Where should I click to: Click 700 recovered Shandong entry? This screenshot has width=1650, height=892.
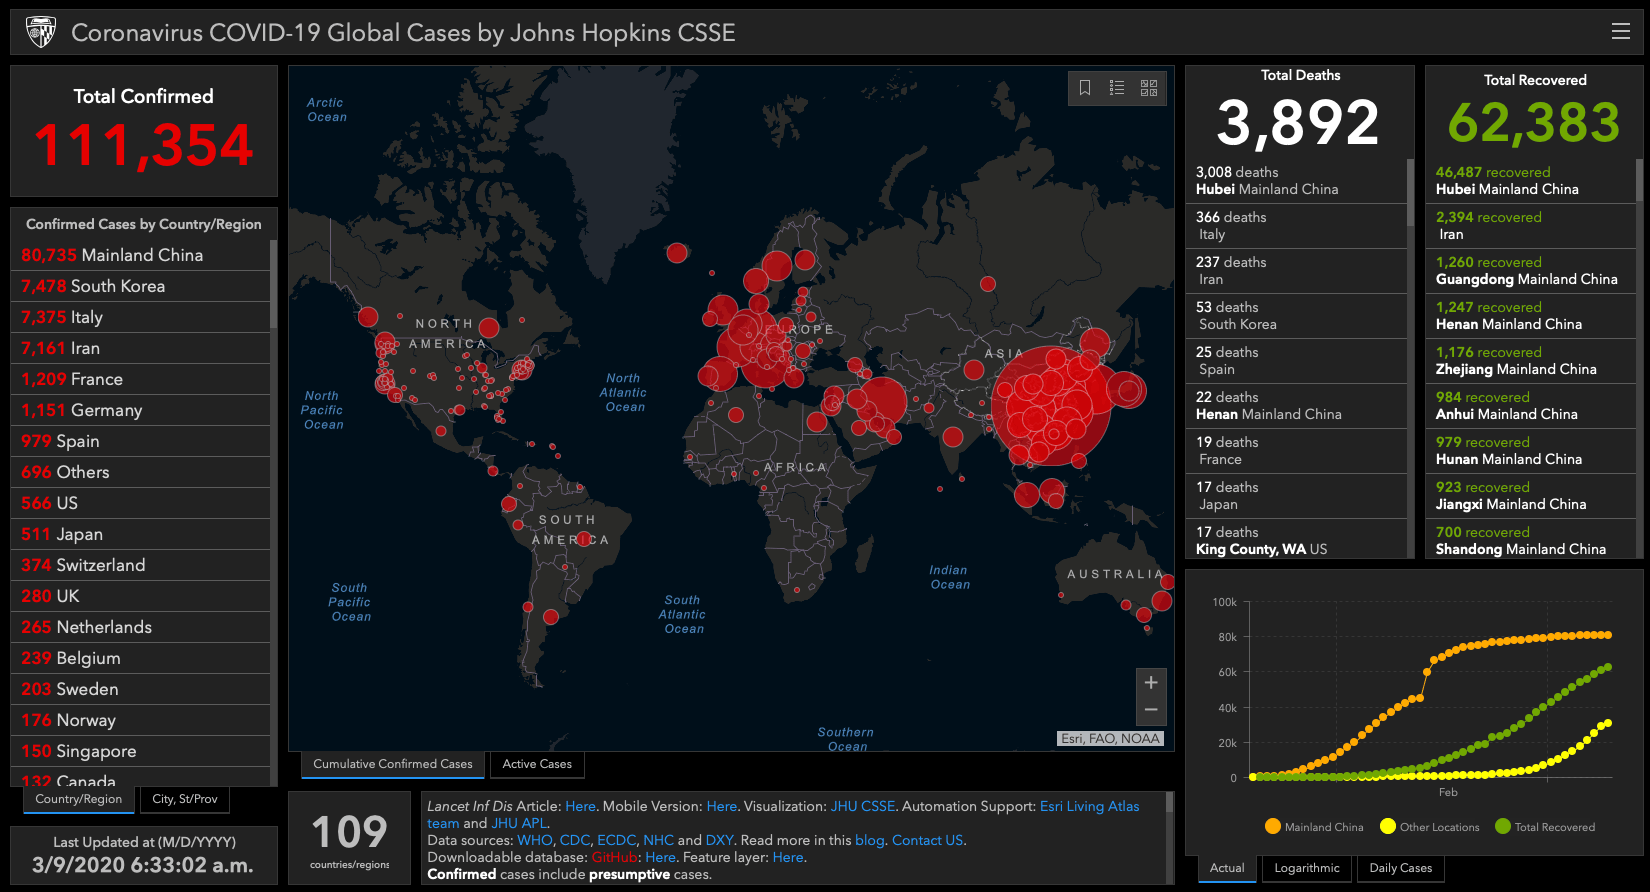[1530, 540]
